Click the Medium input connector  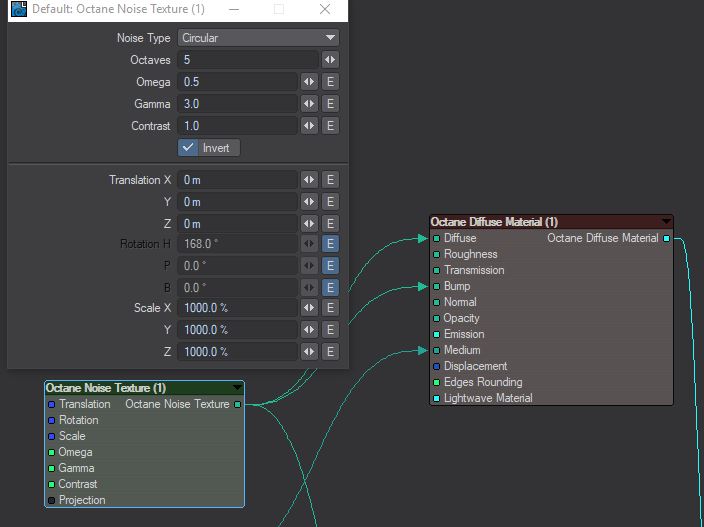(436, 351)
